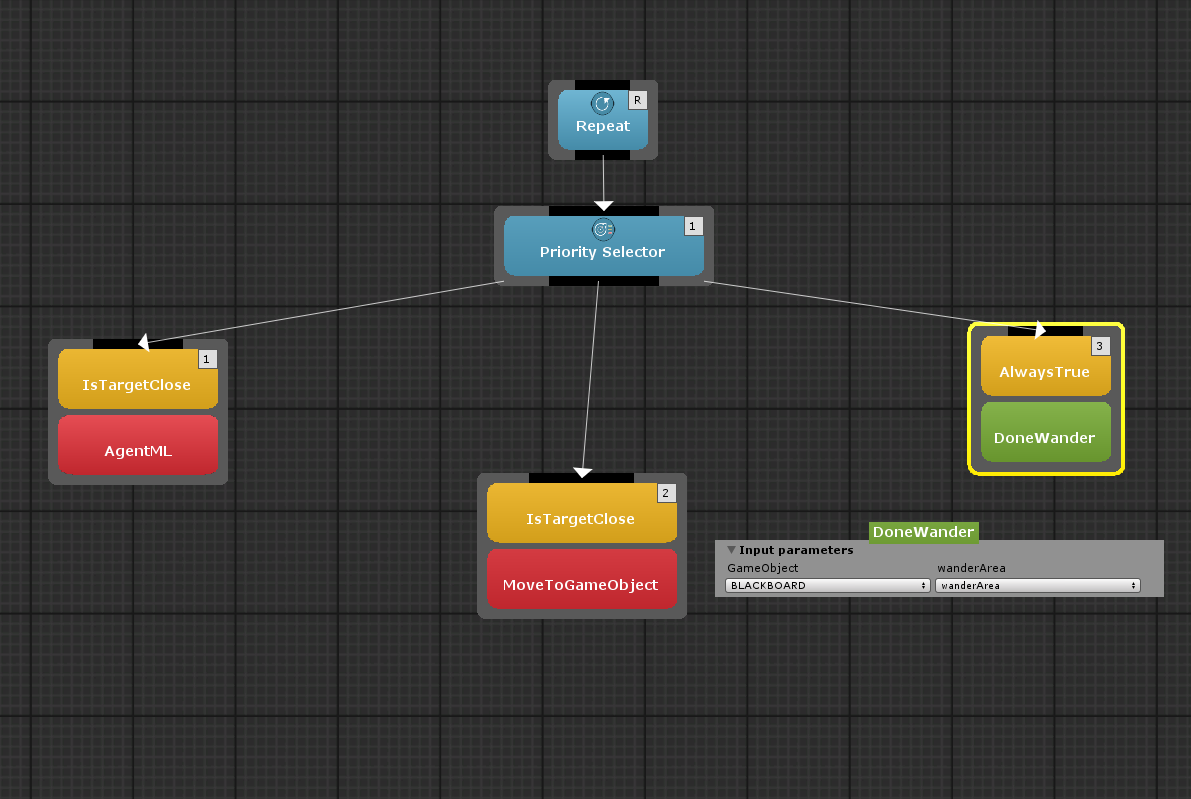Click the number badge on Priority Selector

pos(693,226)
